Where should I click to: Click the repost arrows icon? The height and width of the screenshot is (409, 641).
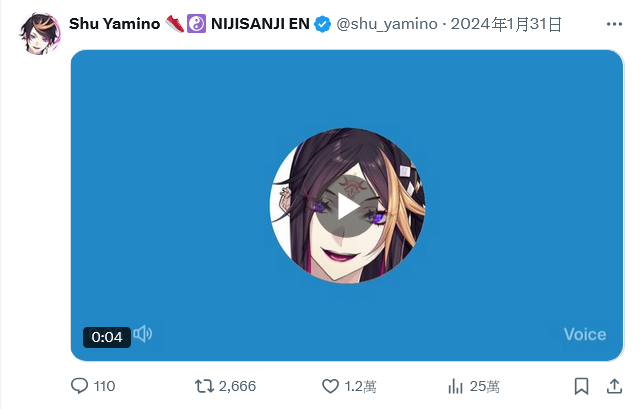(204, 386)
